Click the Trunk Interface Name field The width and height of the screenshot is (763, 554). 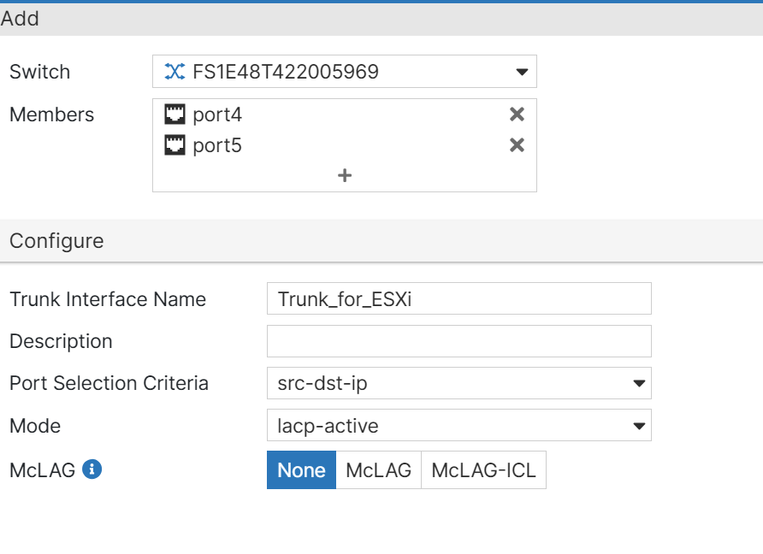click(459, 299)
